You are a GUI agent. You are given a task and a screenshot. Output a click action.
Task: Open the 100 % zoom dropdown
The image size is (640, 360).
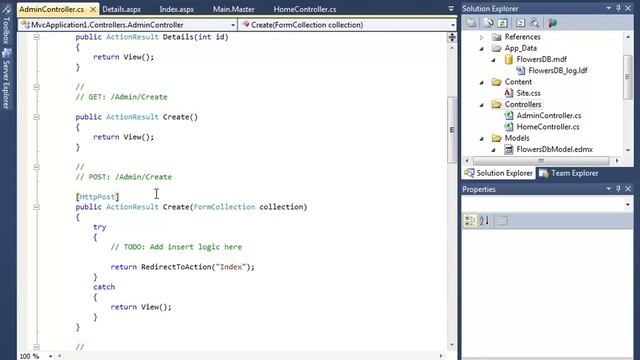click(50, 356)
